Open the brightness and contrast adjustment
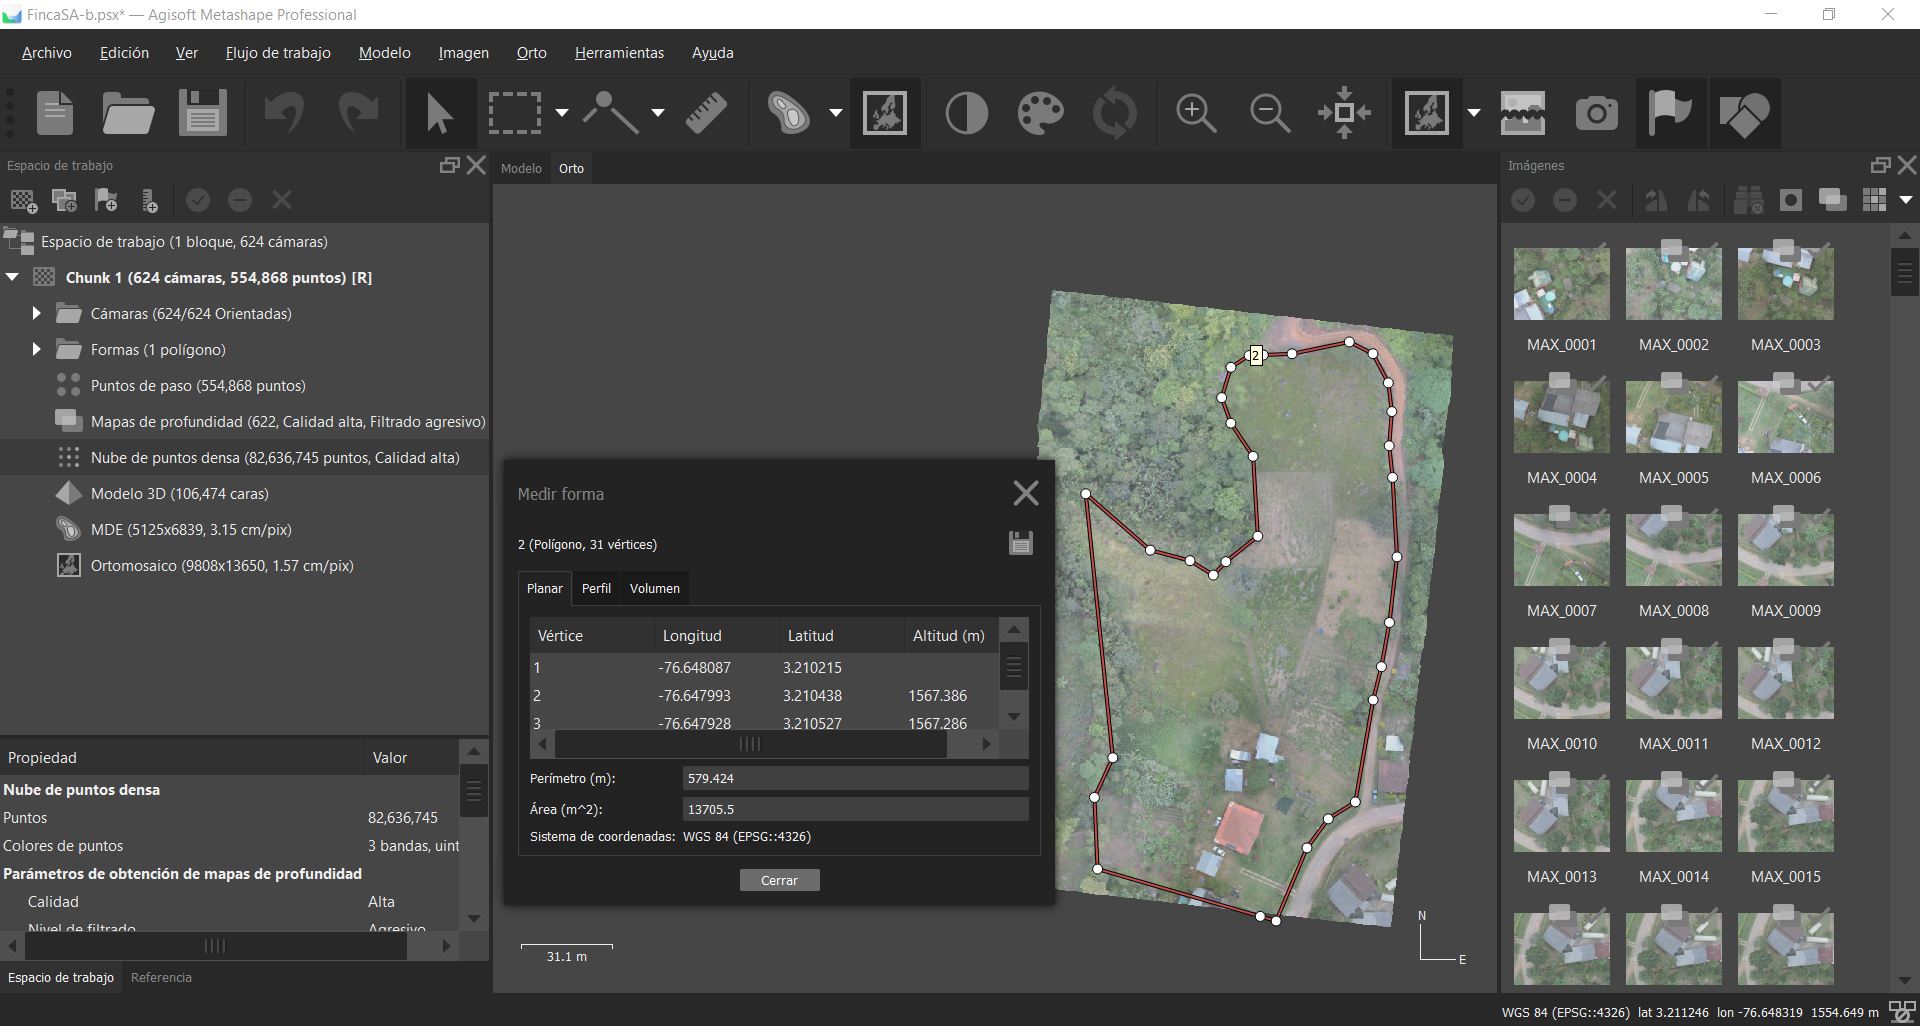 966,113
